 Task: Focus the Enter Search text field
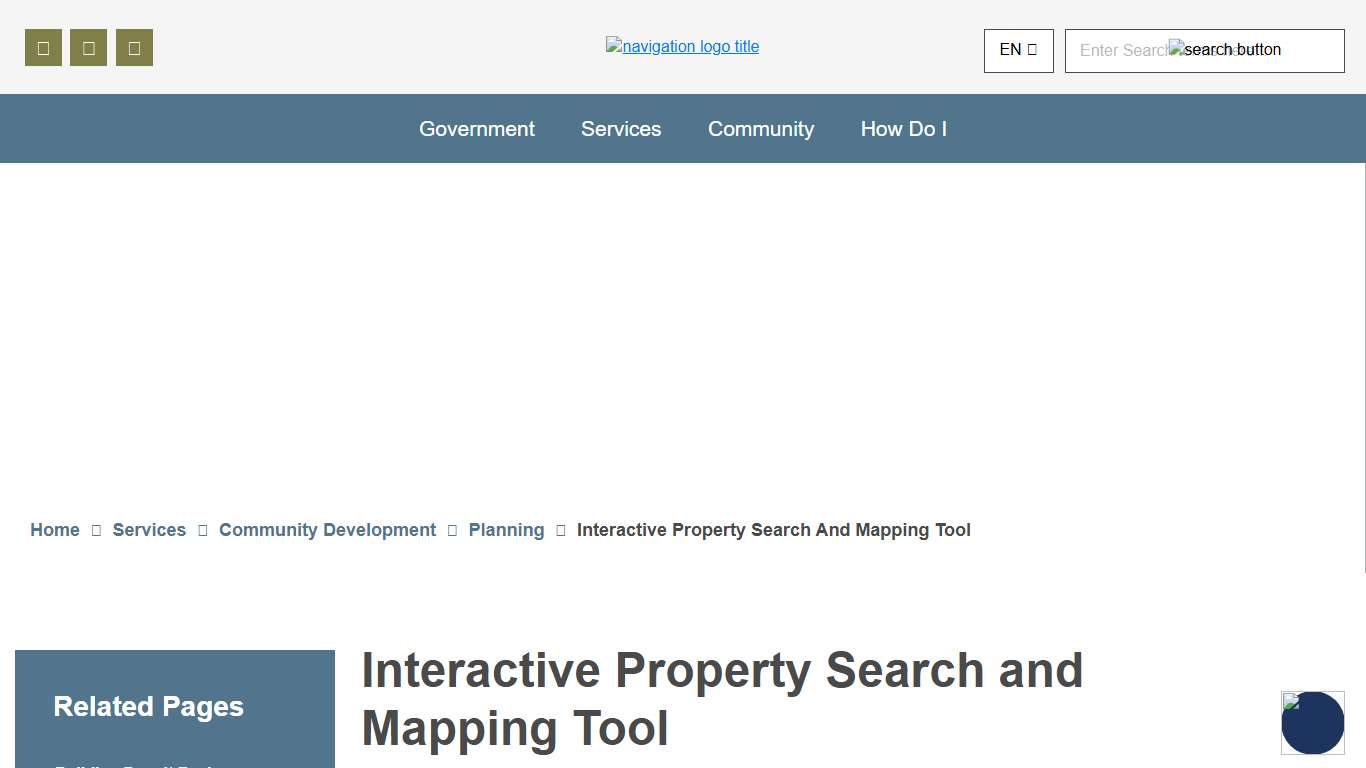pos(1120,51)
